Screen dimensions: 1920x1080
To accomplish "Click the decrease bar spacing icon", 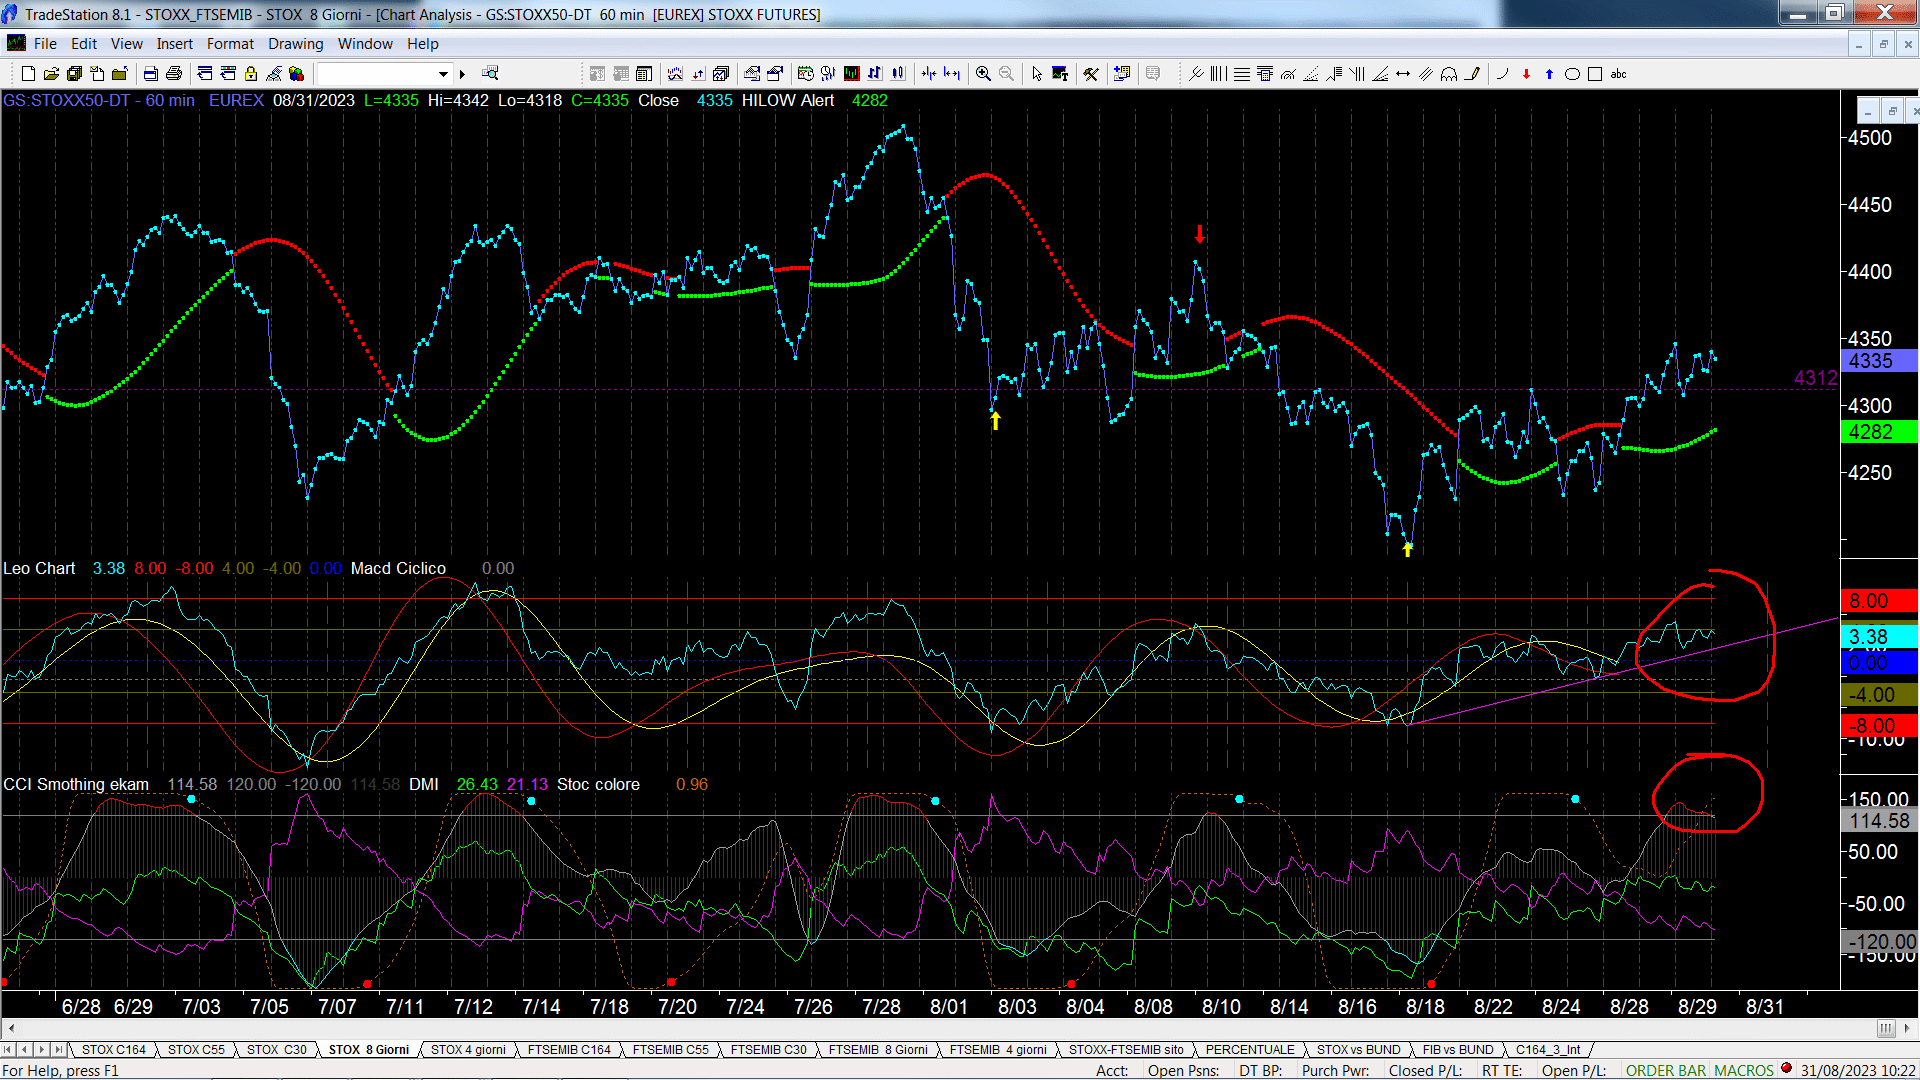I will pos(929,74).
